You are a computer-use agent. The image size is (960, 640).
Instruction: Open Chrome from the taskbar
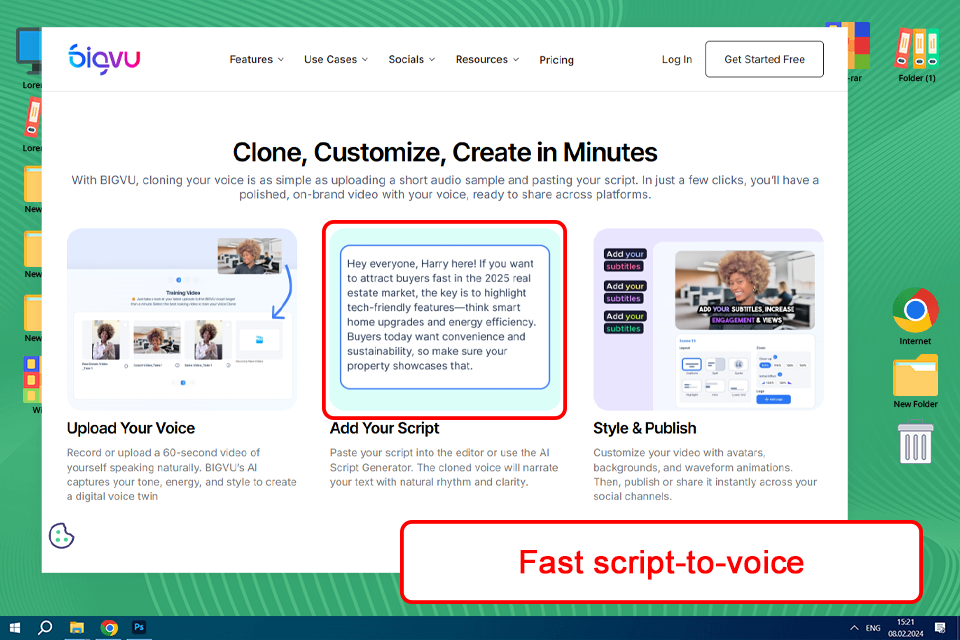(x=109, y=628)
